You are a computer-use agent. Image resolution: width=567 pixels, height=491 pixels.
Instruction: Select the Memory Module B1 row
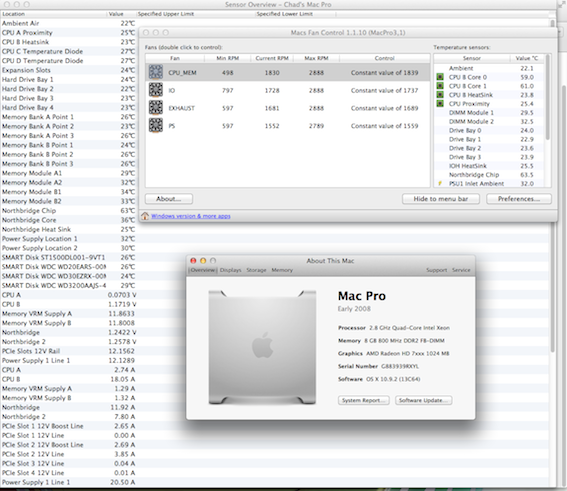click(69, 192)
